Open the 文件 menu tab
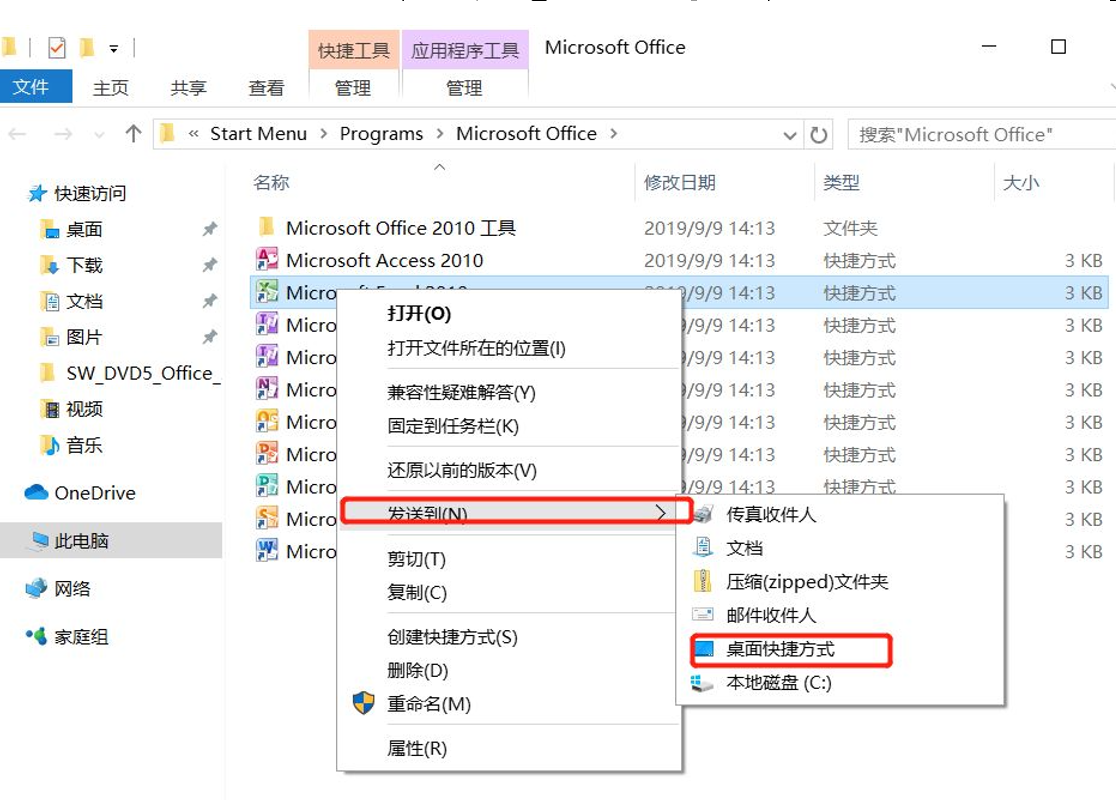Viewport: 1116px width, 800px height. (x=31, y=87)
